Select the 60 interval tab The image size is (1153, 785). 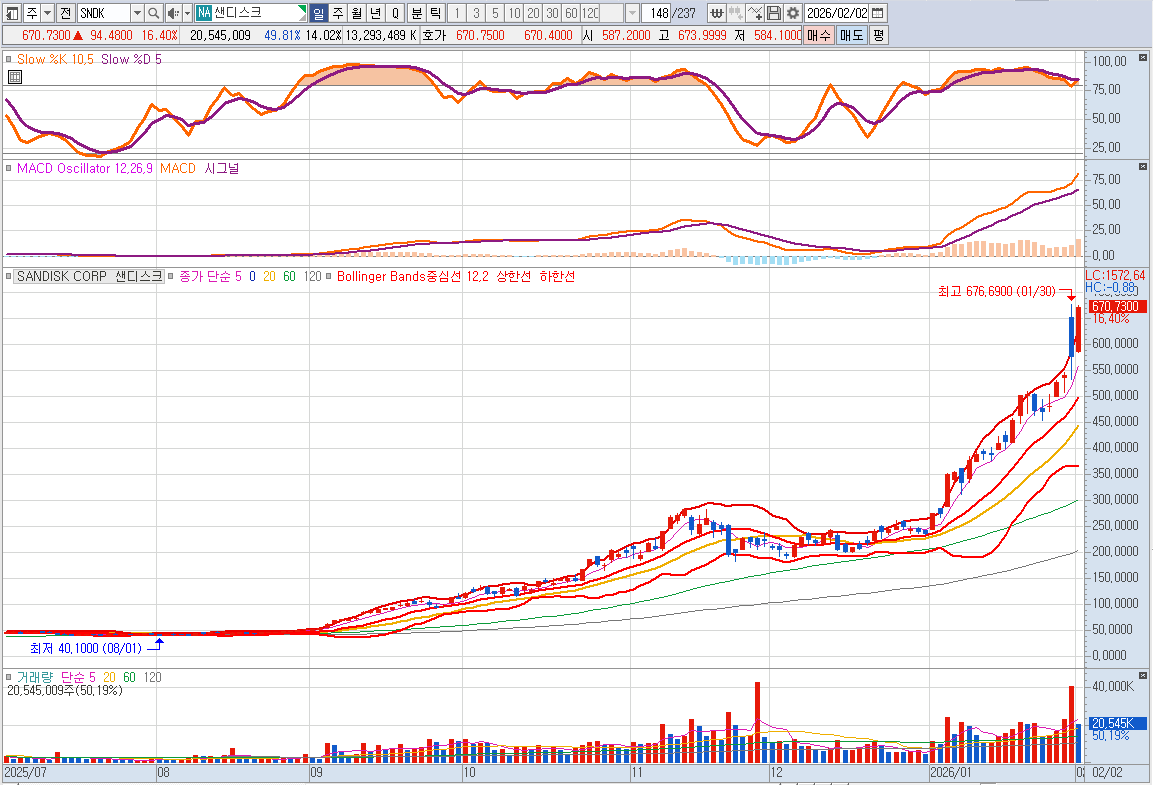[570, 13]
